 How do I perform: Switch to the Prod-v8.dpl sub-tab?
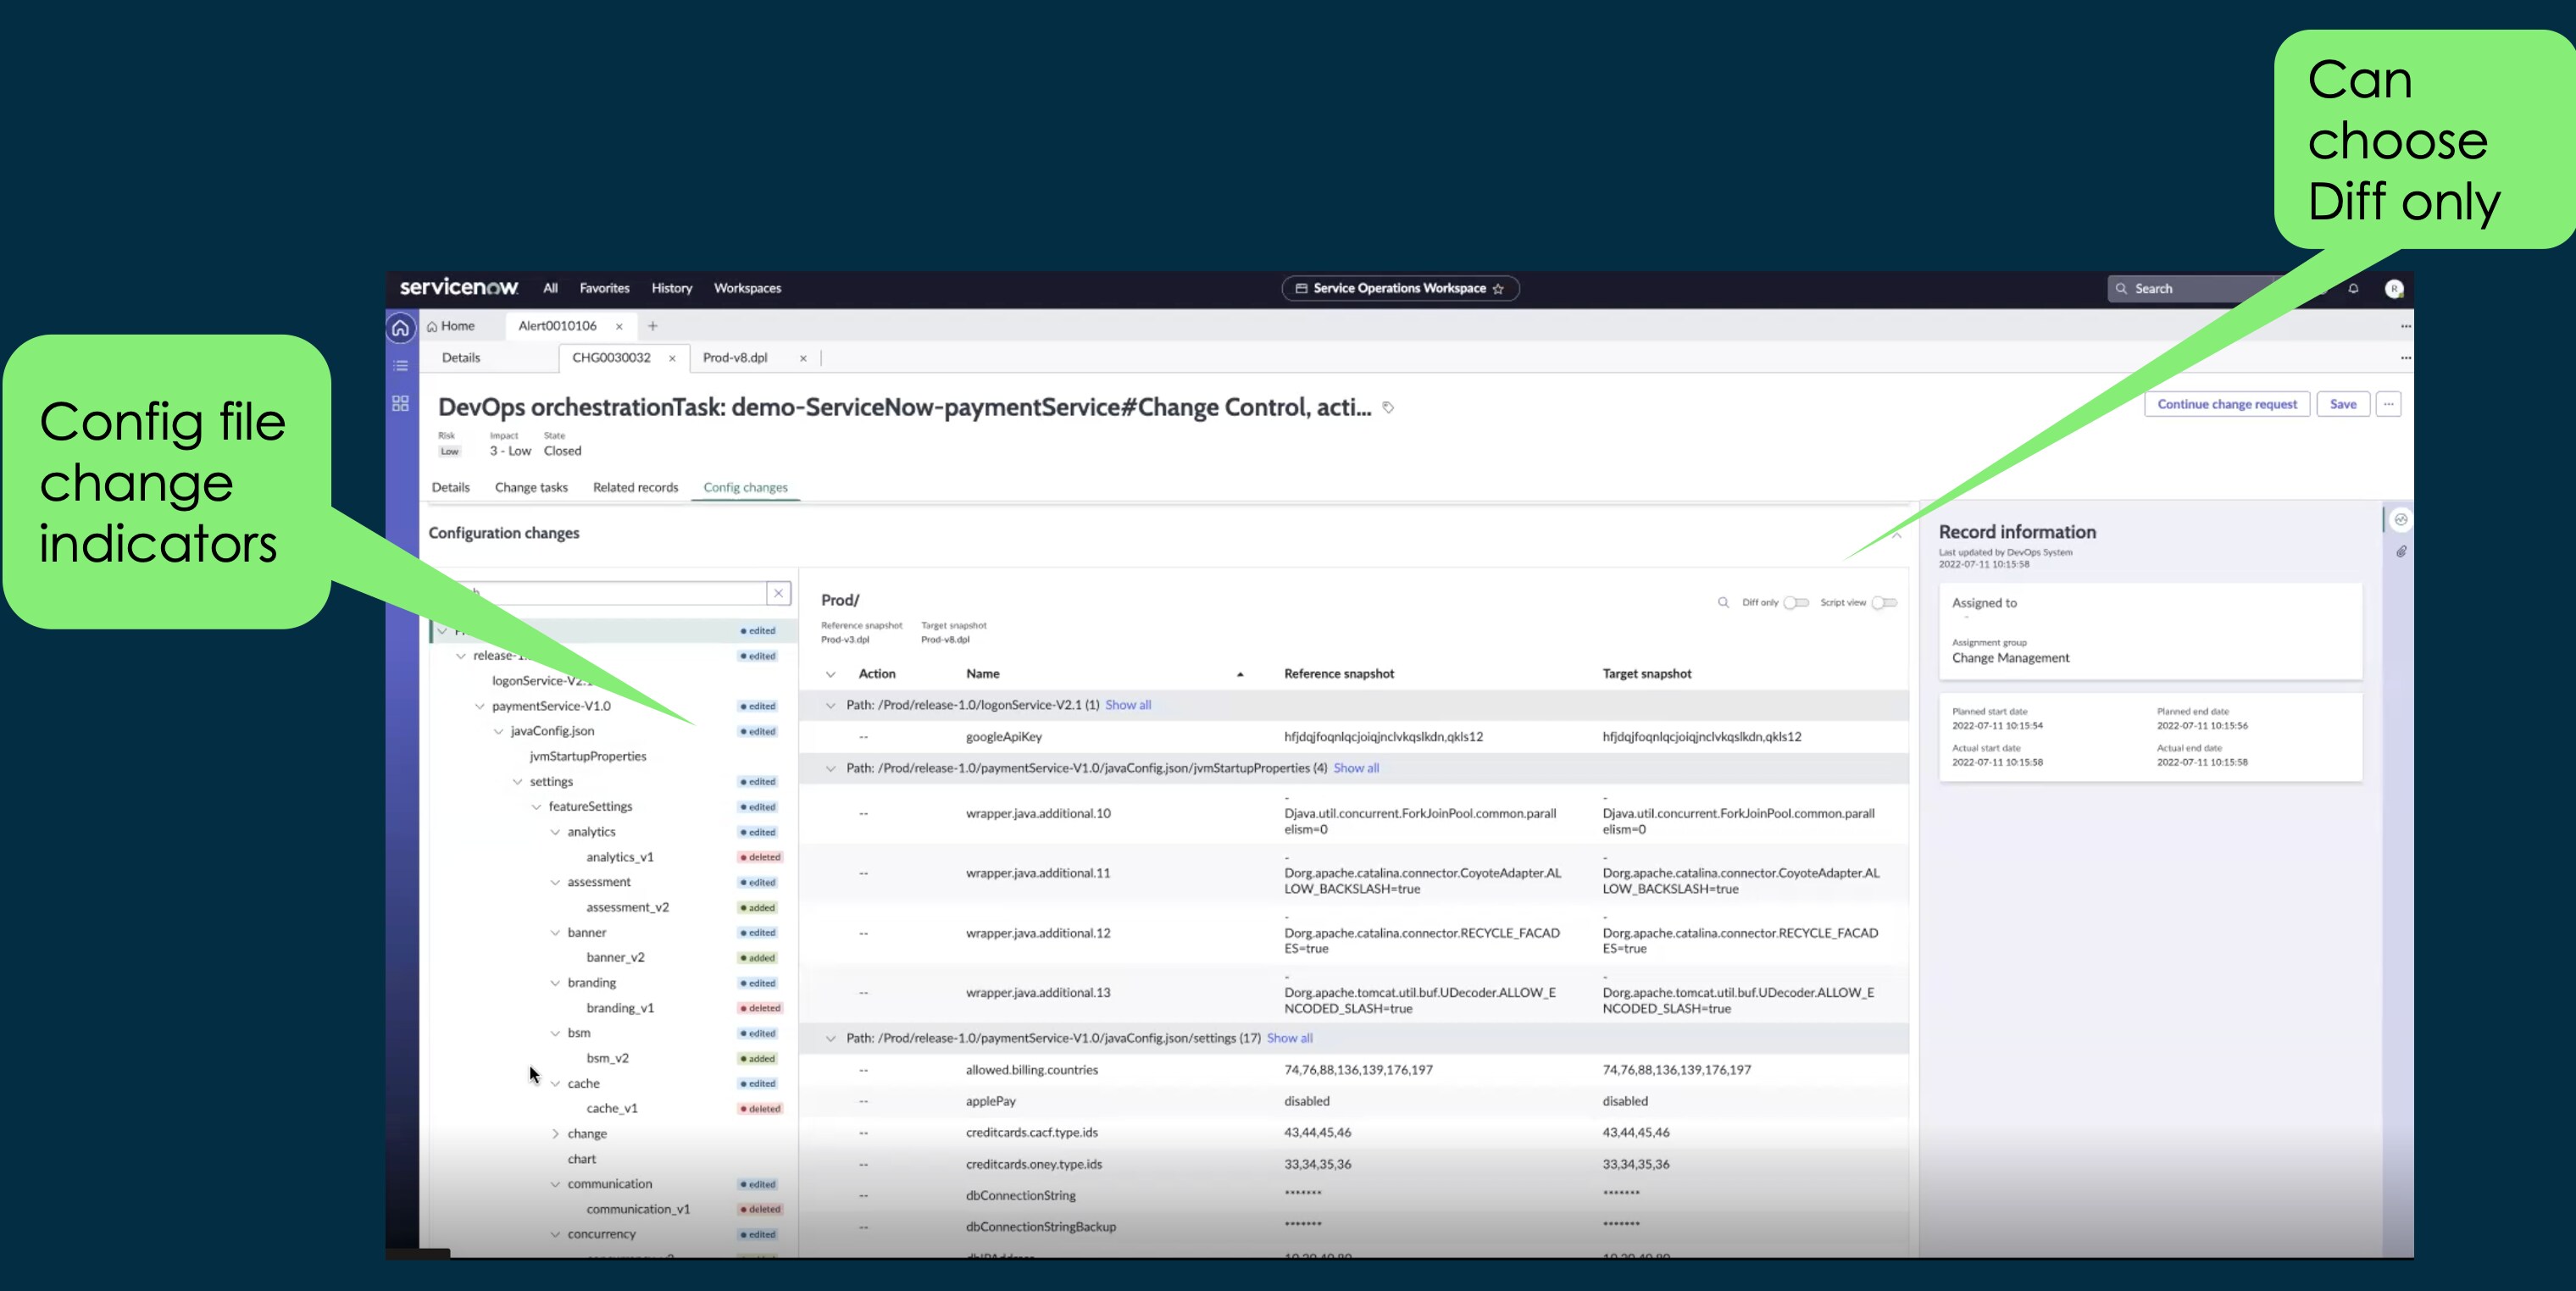click(735, 358)
